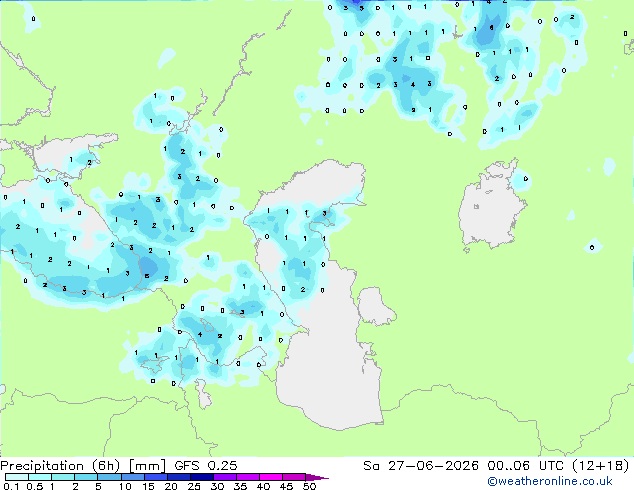
Task: Click the legend label '0.1'
Action: coord(11,486)
